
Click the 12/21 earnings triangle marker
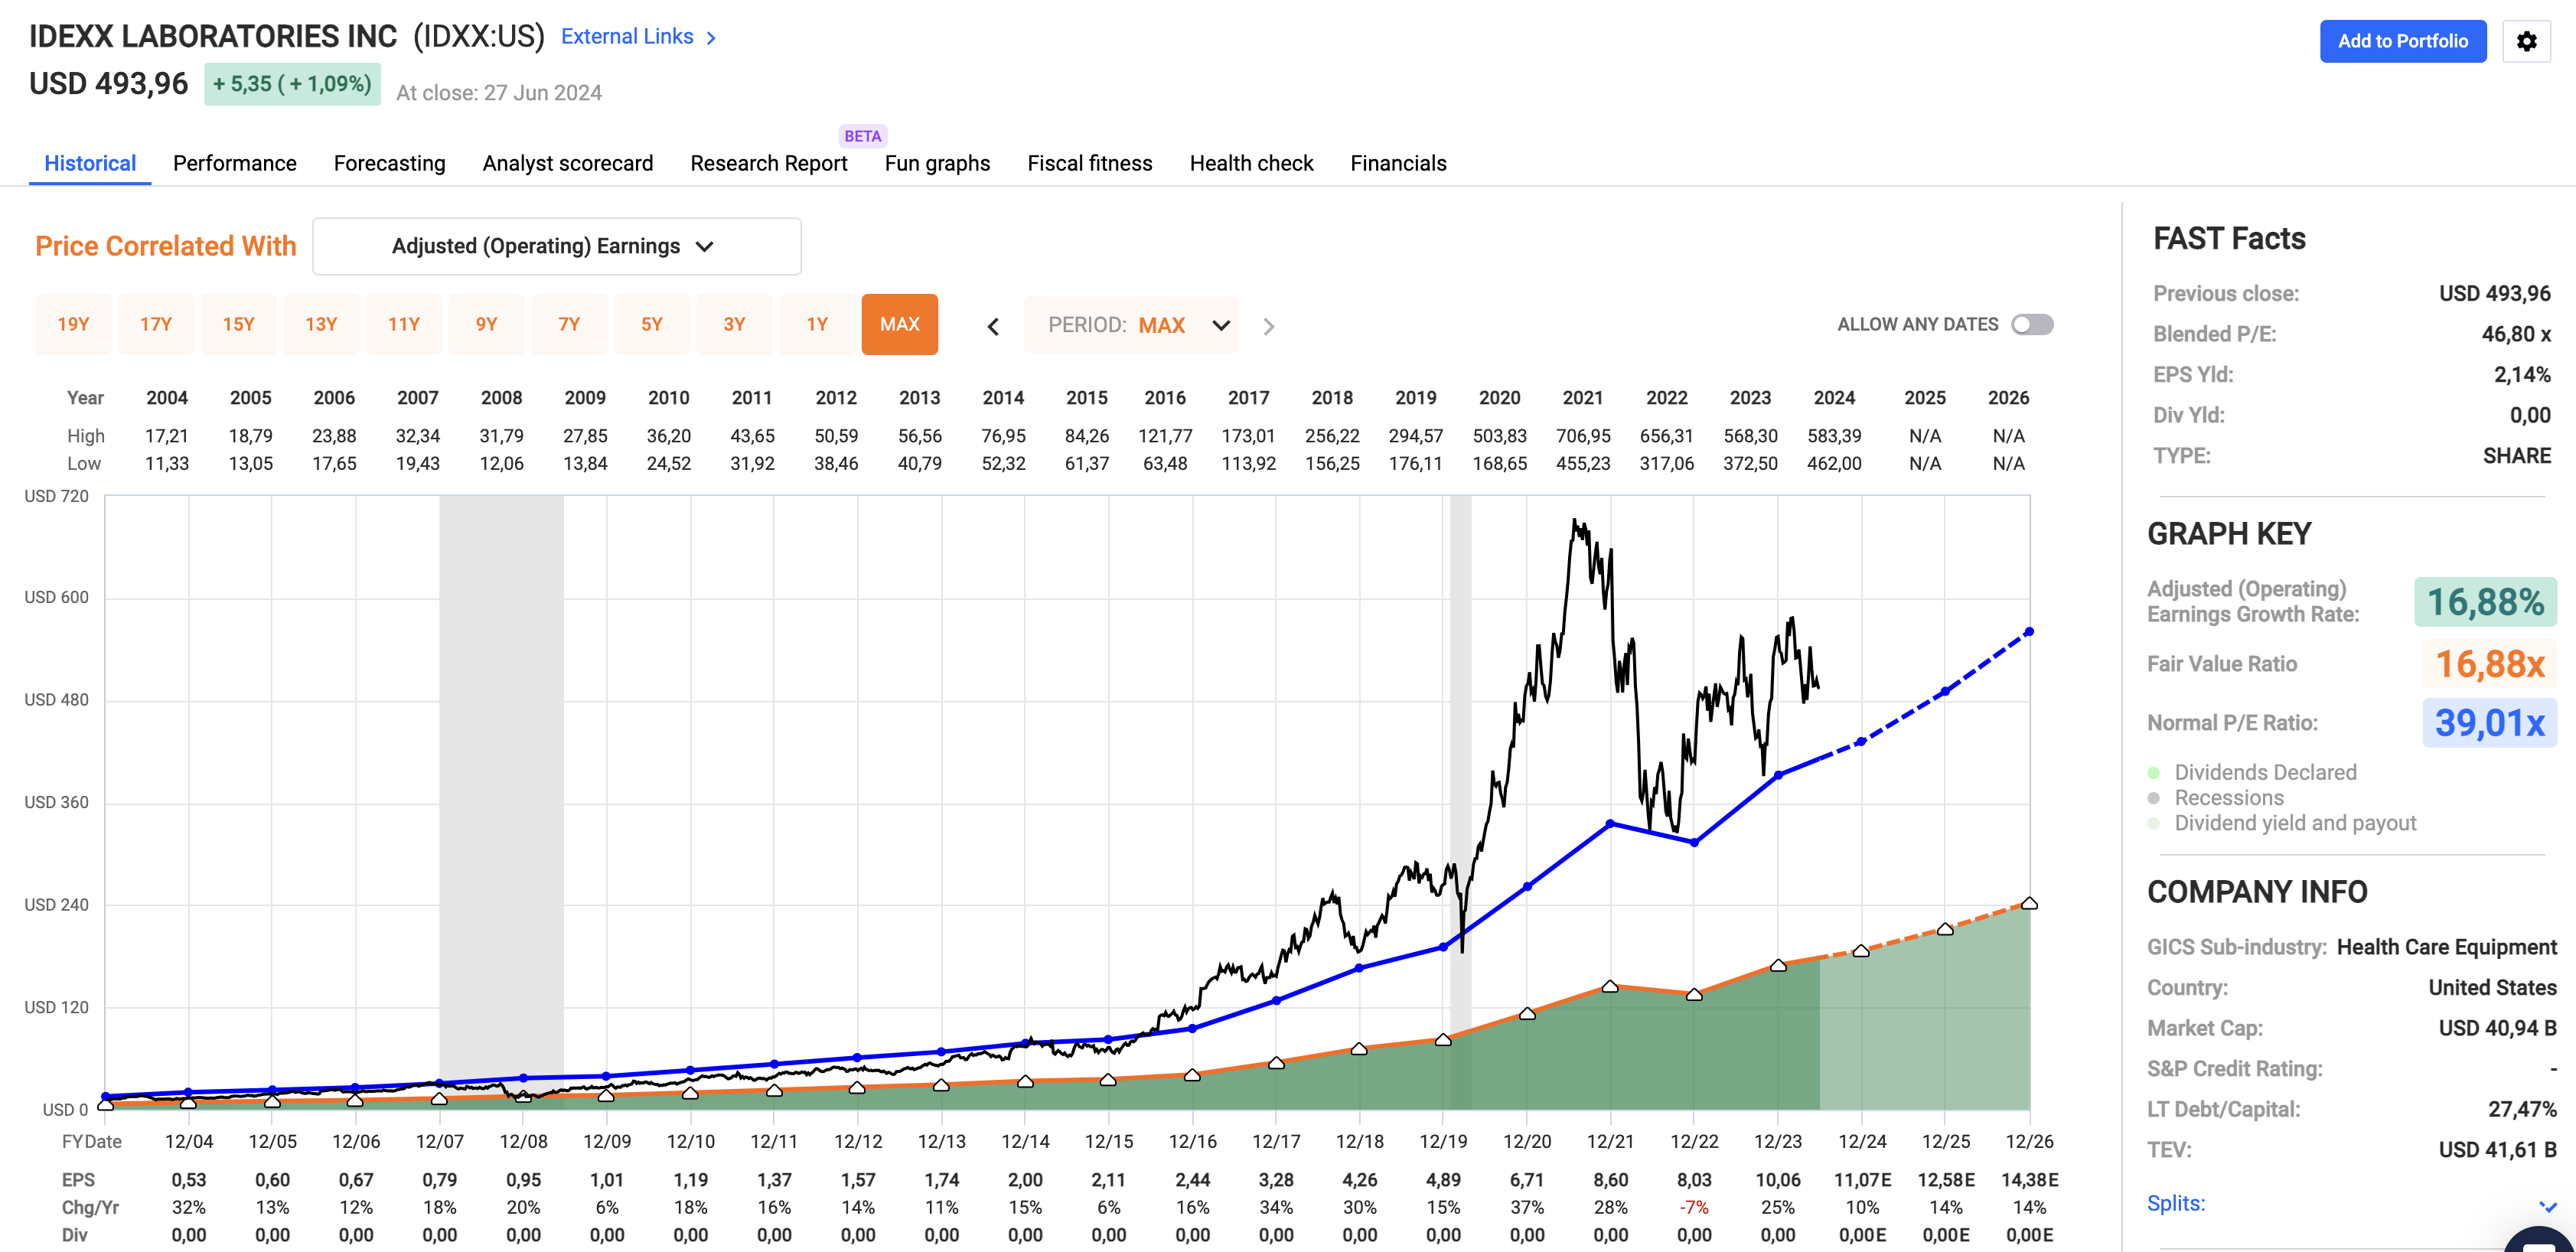(1610, 986)
